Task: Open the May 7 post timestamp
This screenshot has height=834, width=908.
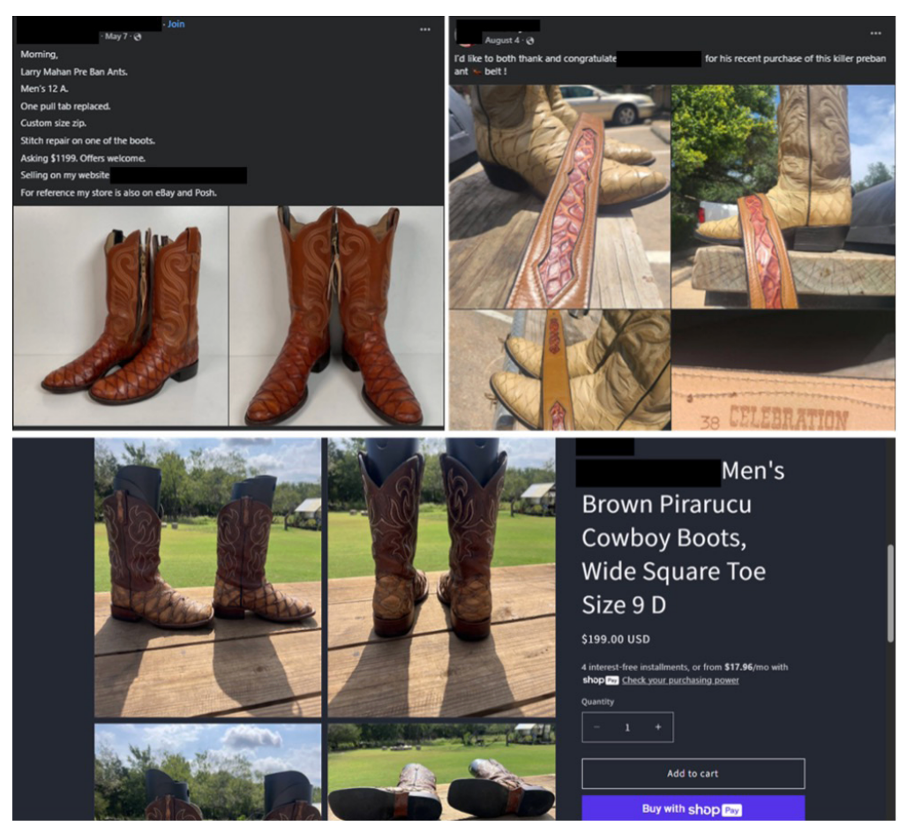Action: pyautogui.click(x=117, y=37)
